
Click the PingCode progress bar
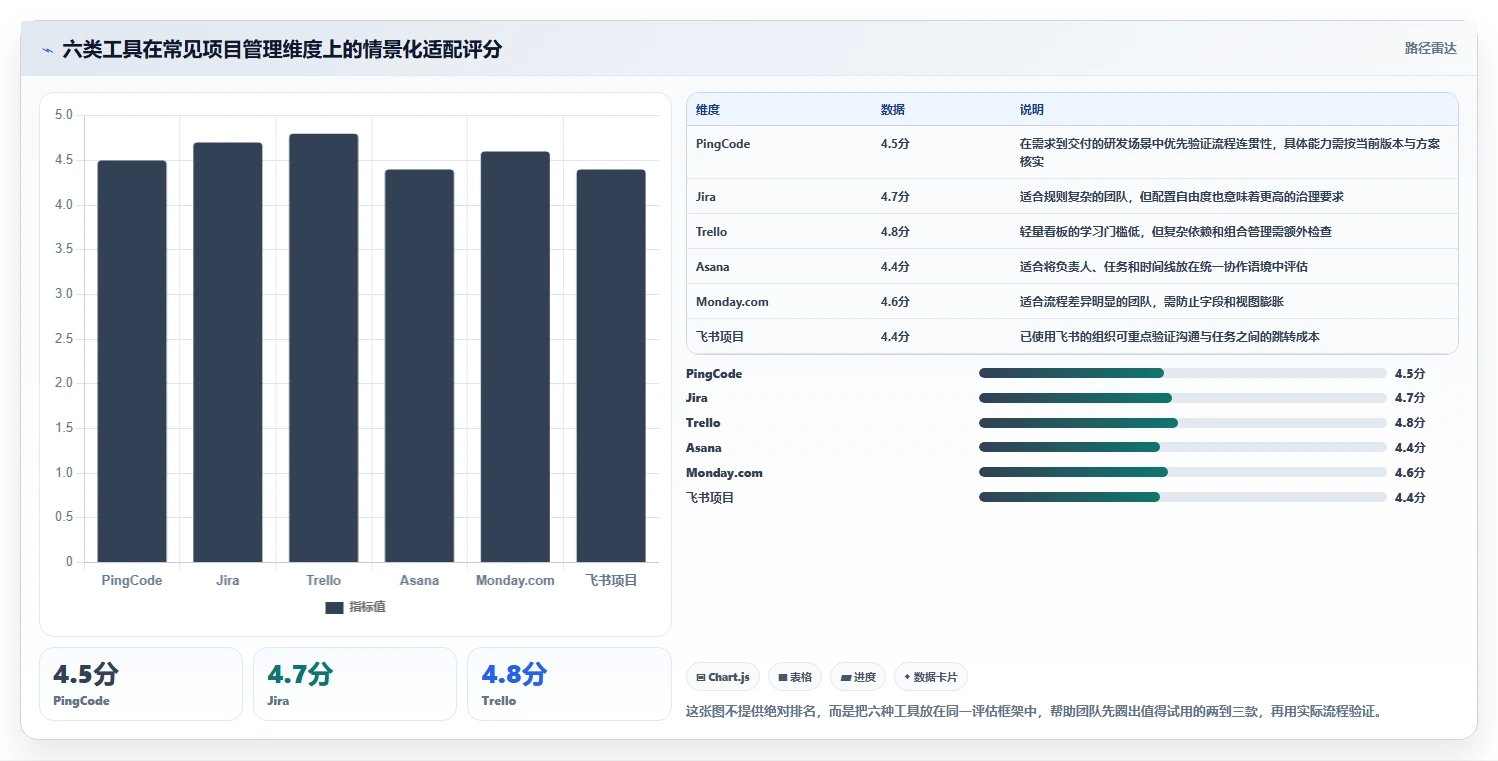coord(1183,373)
